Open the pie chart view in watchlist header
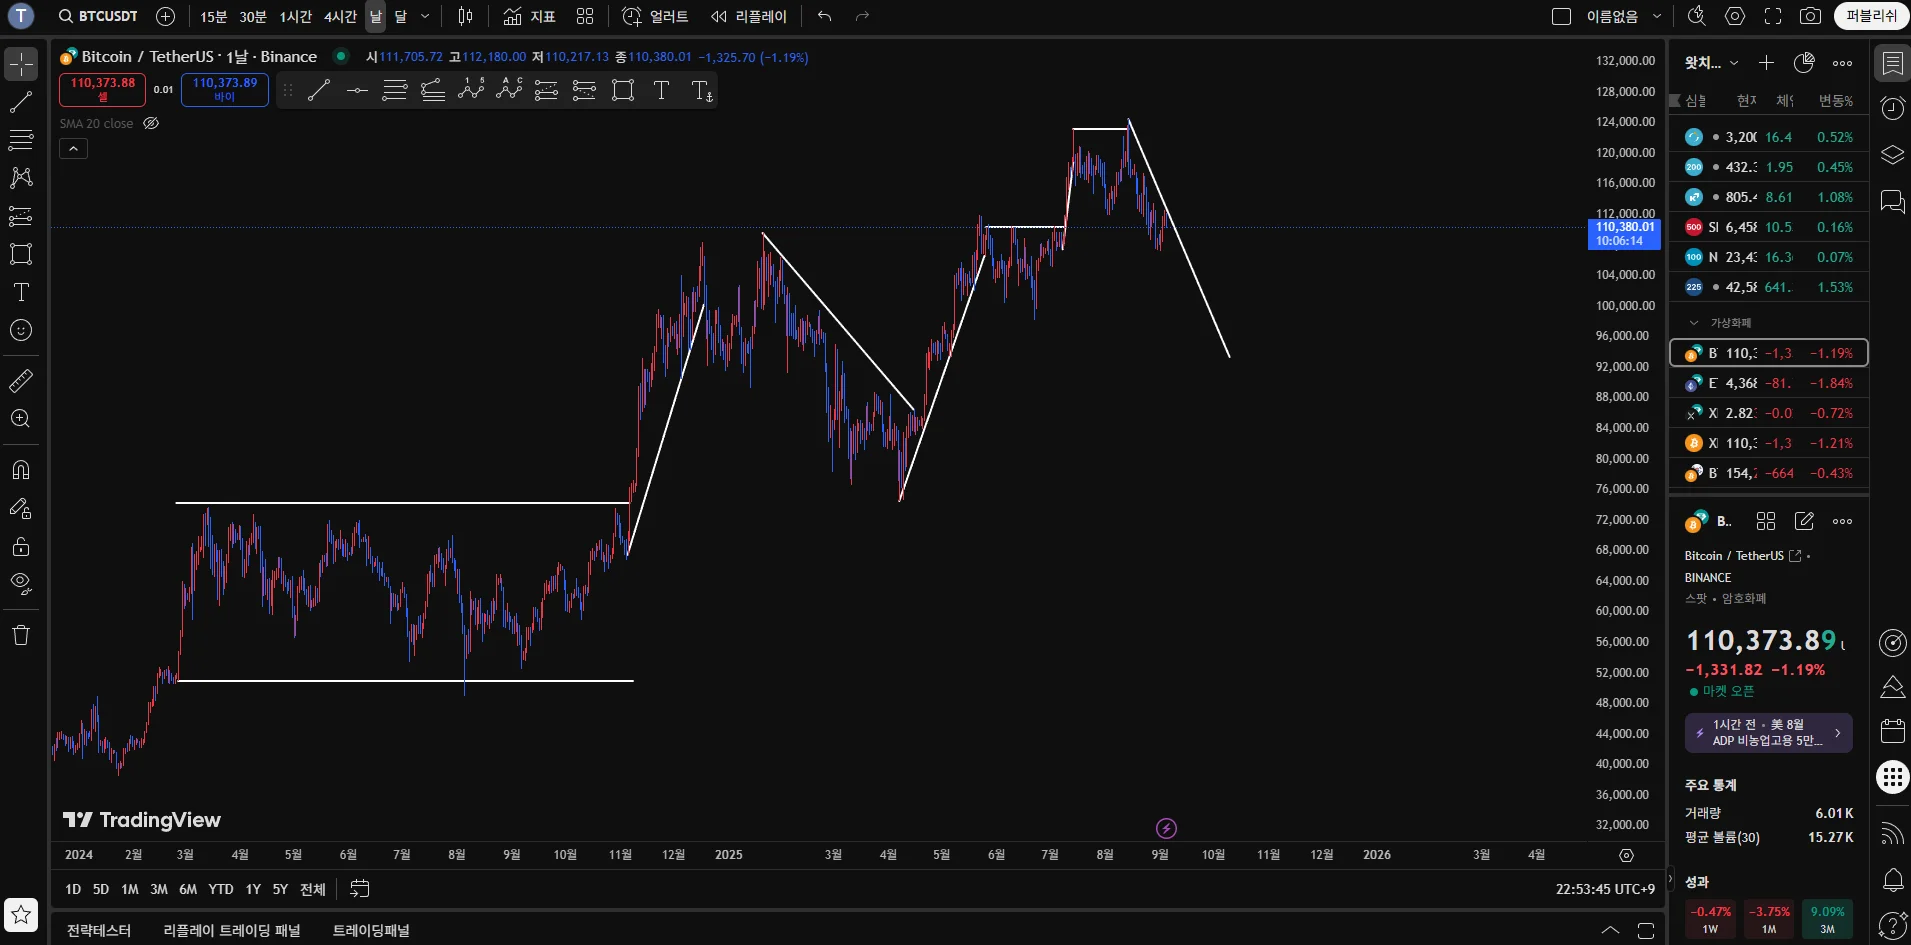The image size is (1911, 945). (x=1804, y=63)
